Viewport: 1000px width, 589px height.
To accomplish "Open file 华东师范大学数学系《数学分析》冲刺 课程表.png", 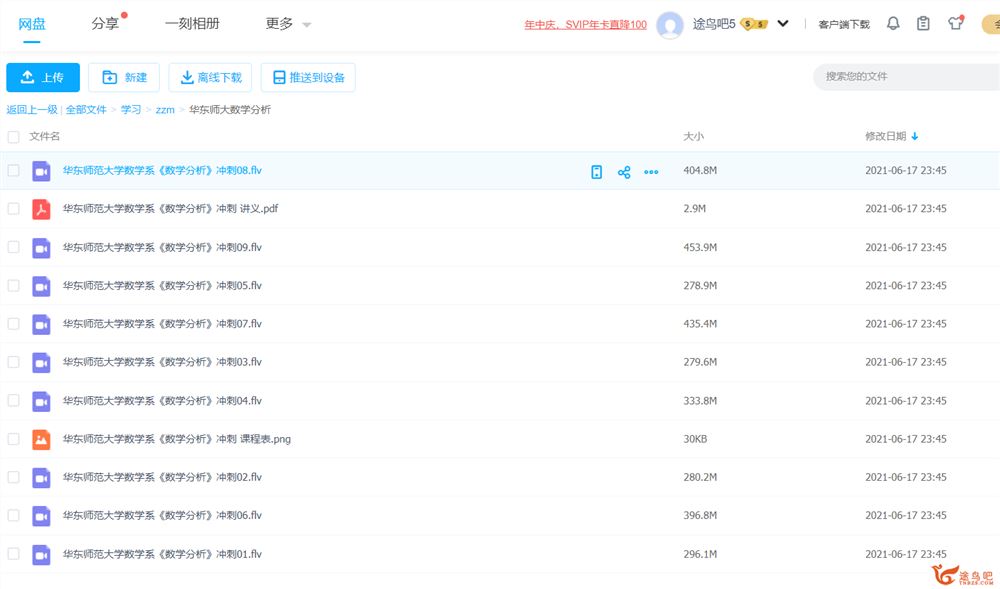I will click(177, 439).
